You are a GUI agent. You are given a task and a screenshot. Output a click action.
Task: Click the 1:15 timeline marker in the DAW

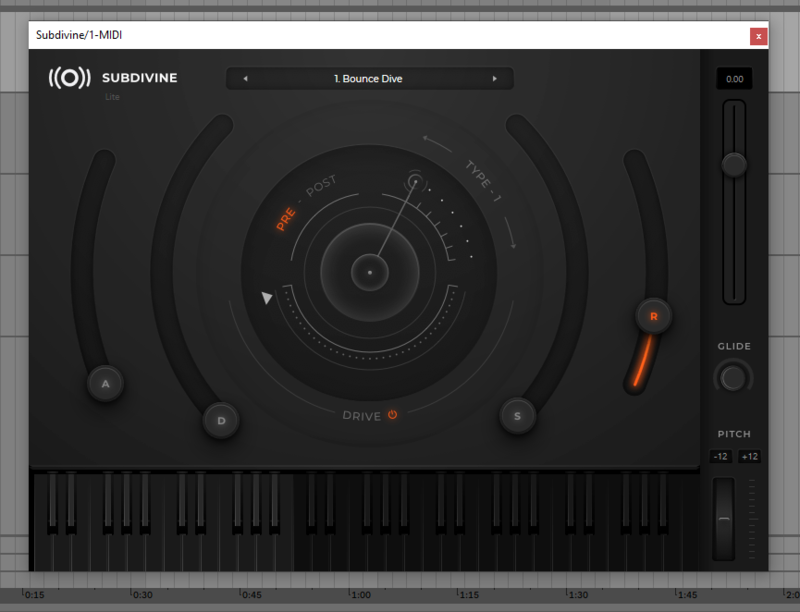[x=468, y=595]
